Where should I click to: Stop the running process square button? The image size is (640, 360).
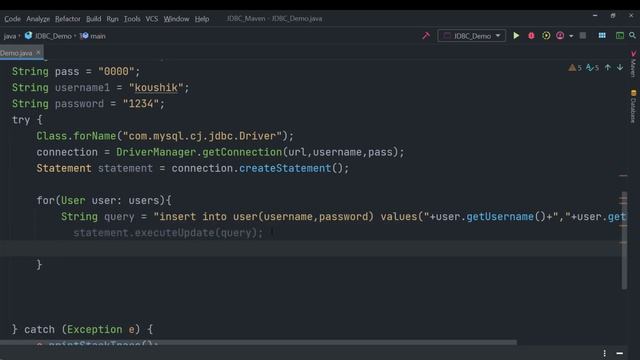point(583,36)
